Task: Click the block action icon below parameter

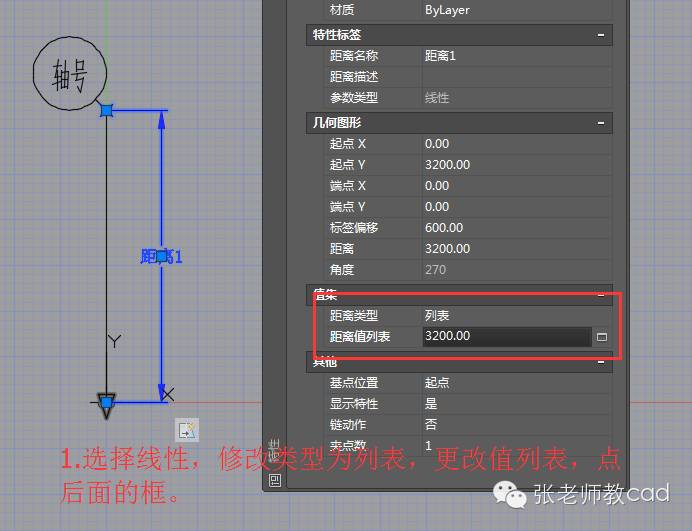Action: (x=187, y=430)
